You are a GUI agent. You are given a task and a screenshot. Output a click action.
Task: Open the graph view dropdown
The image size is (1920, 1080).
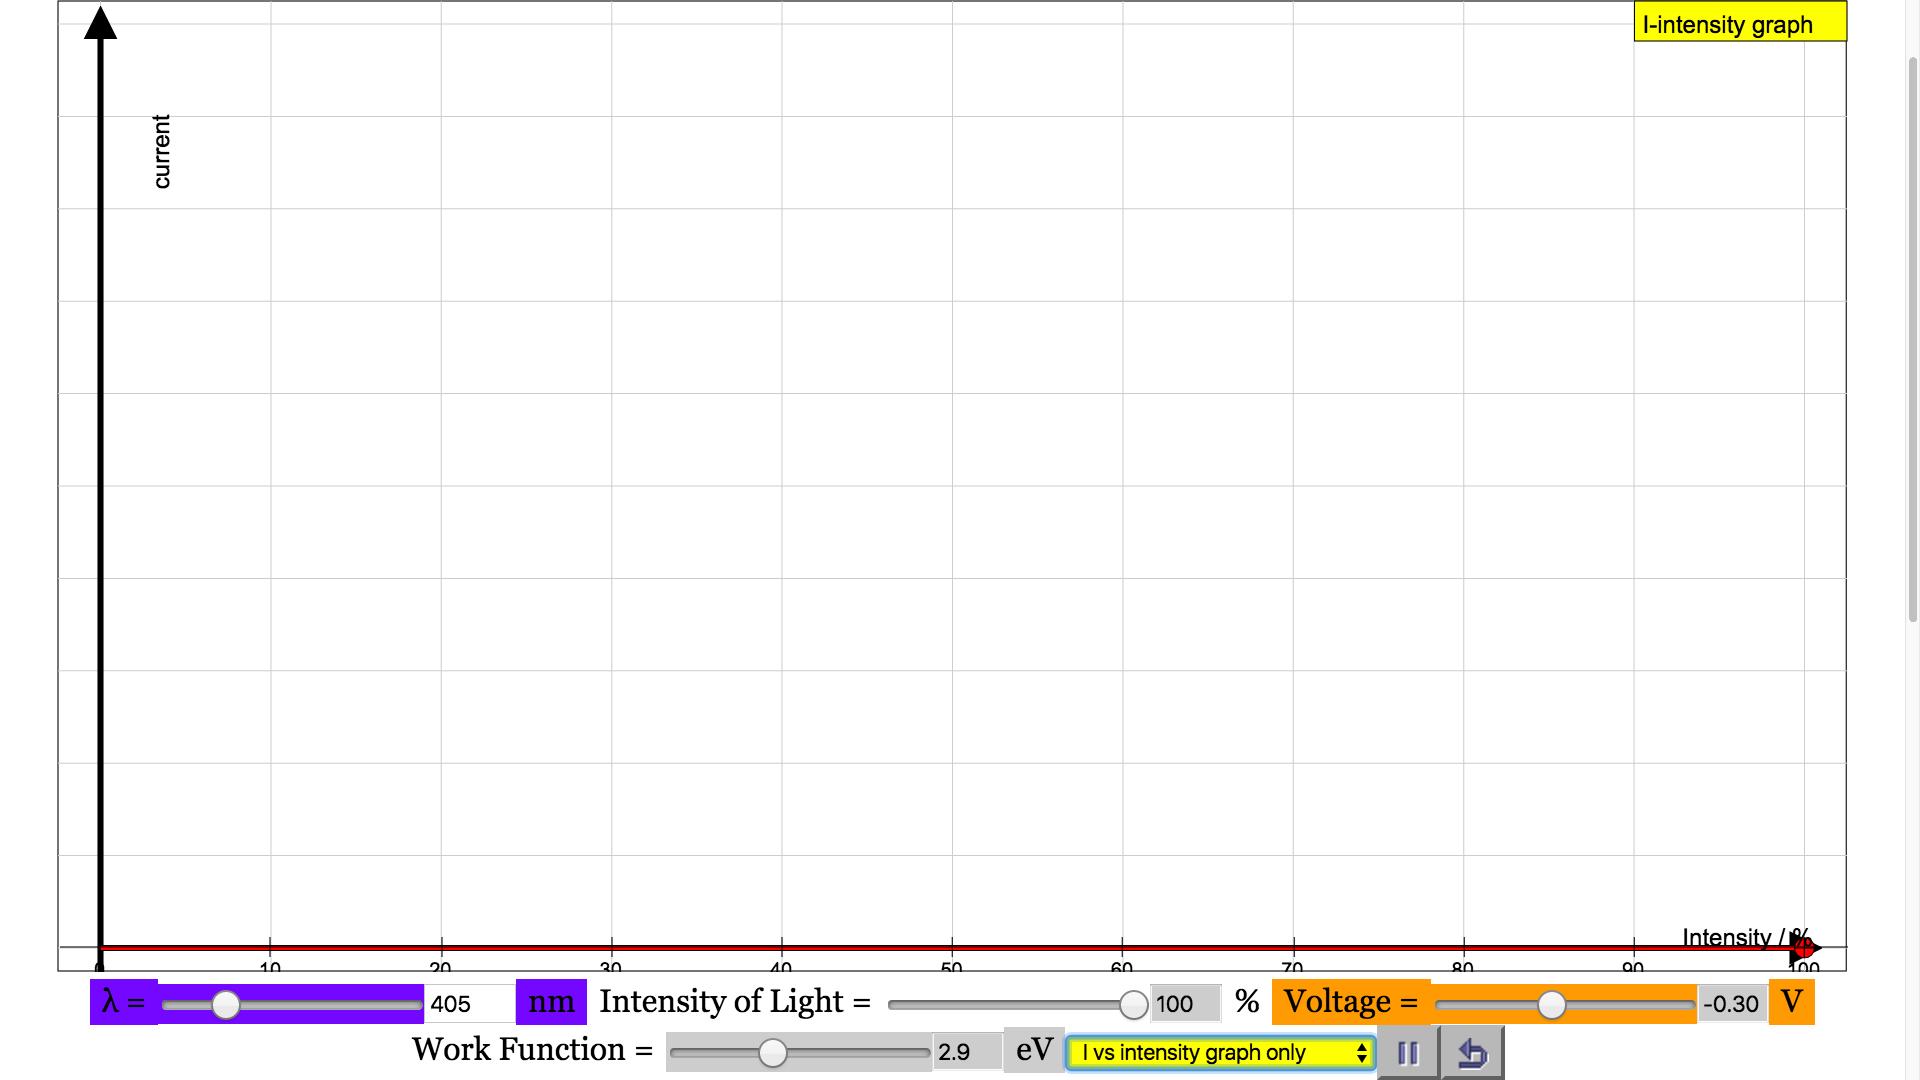coord(1220,1053)
